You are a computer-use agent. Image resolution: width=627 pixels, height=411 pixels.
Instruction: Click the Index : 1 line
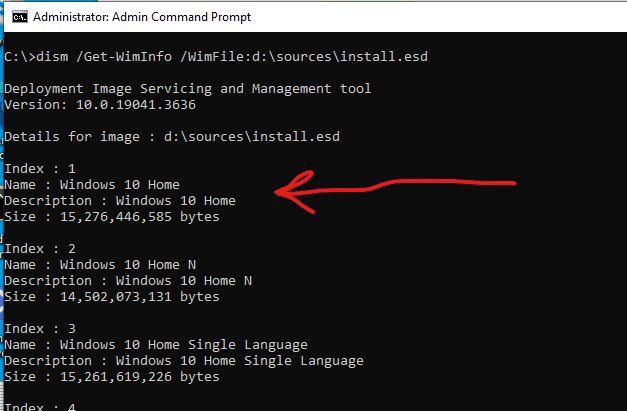click(40, 169)
